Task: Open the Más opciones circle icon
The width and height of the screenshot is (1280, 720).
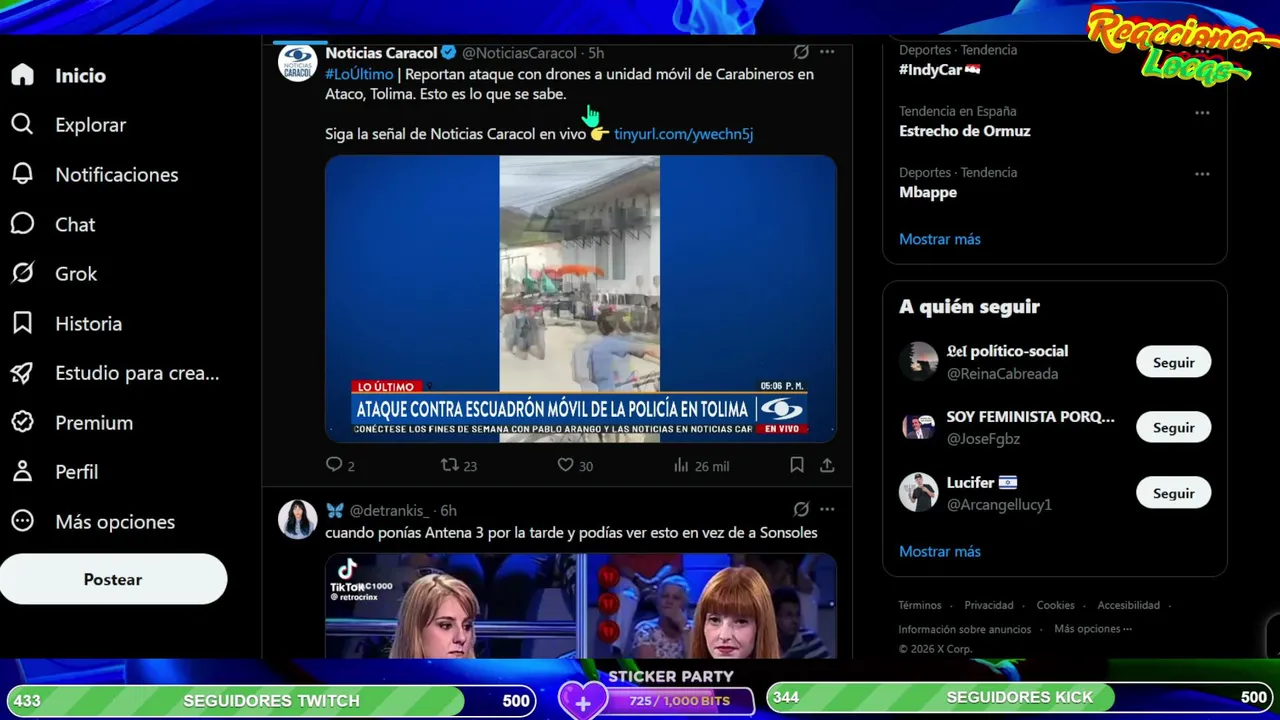Action: pos(22,521)
